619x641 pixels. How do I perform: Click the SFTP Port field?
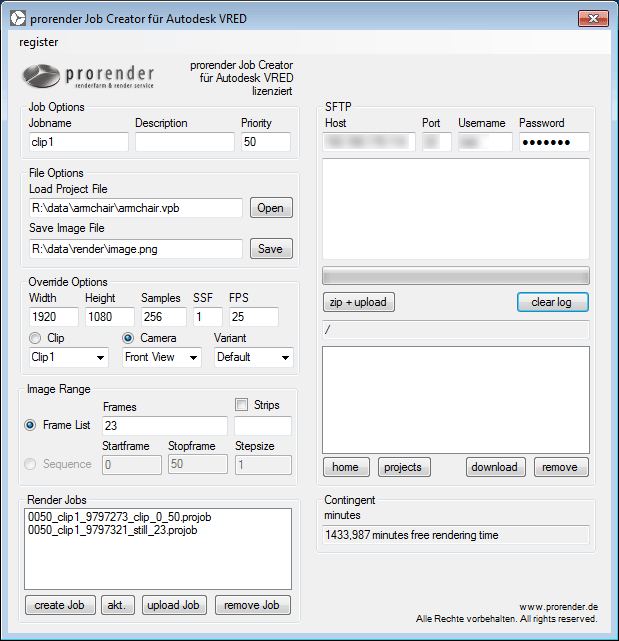[437, 142]
